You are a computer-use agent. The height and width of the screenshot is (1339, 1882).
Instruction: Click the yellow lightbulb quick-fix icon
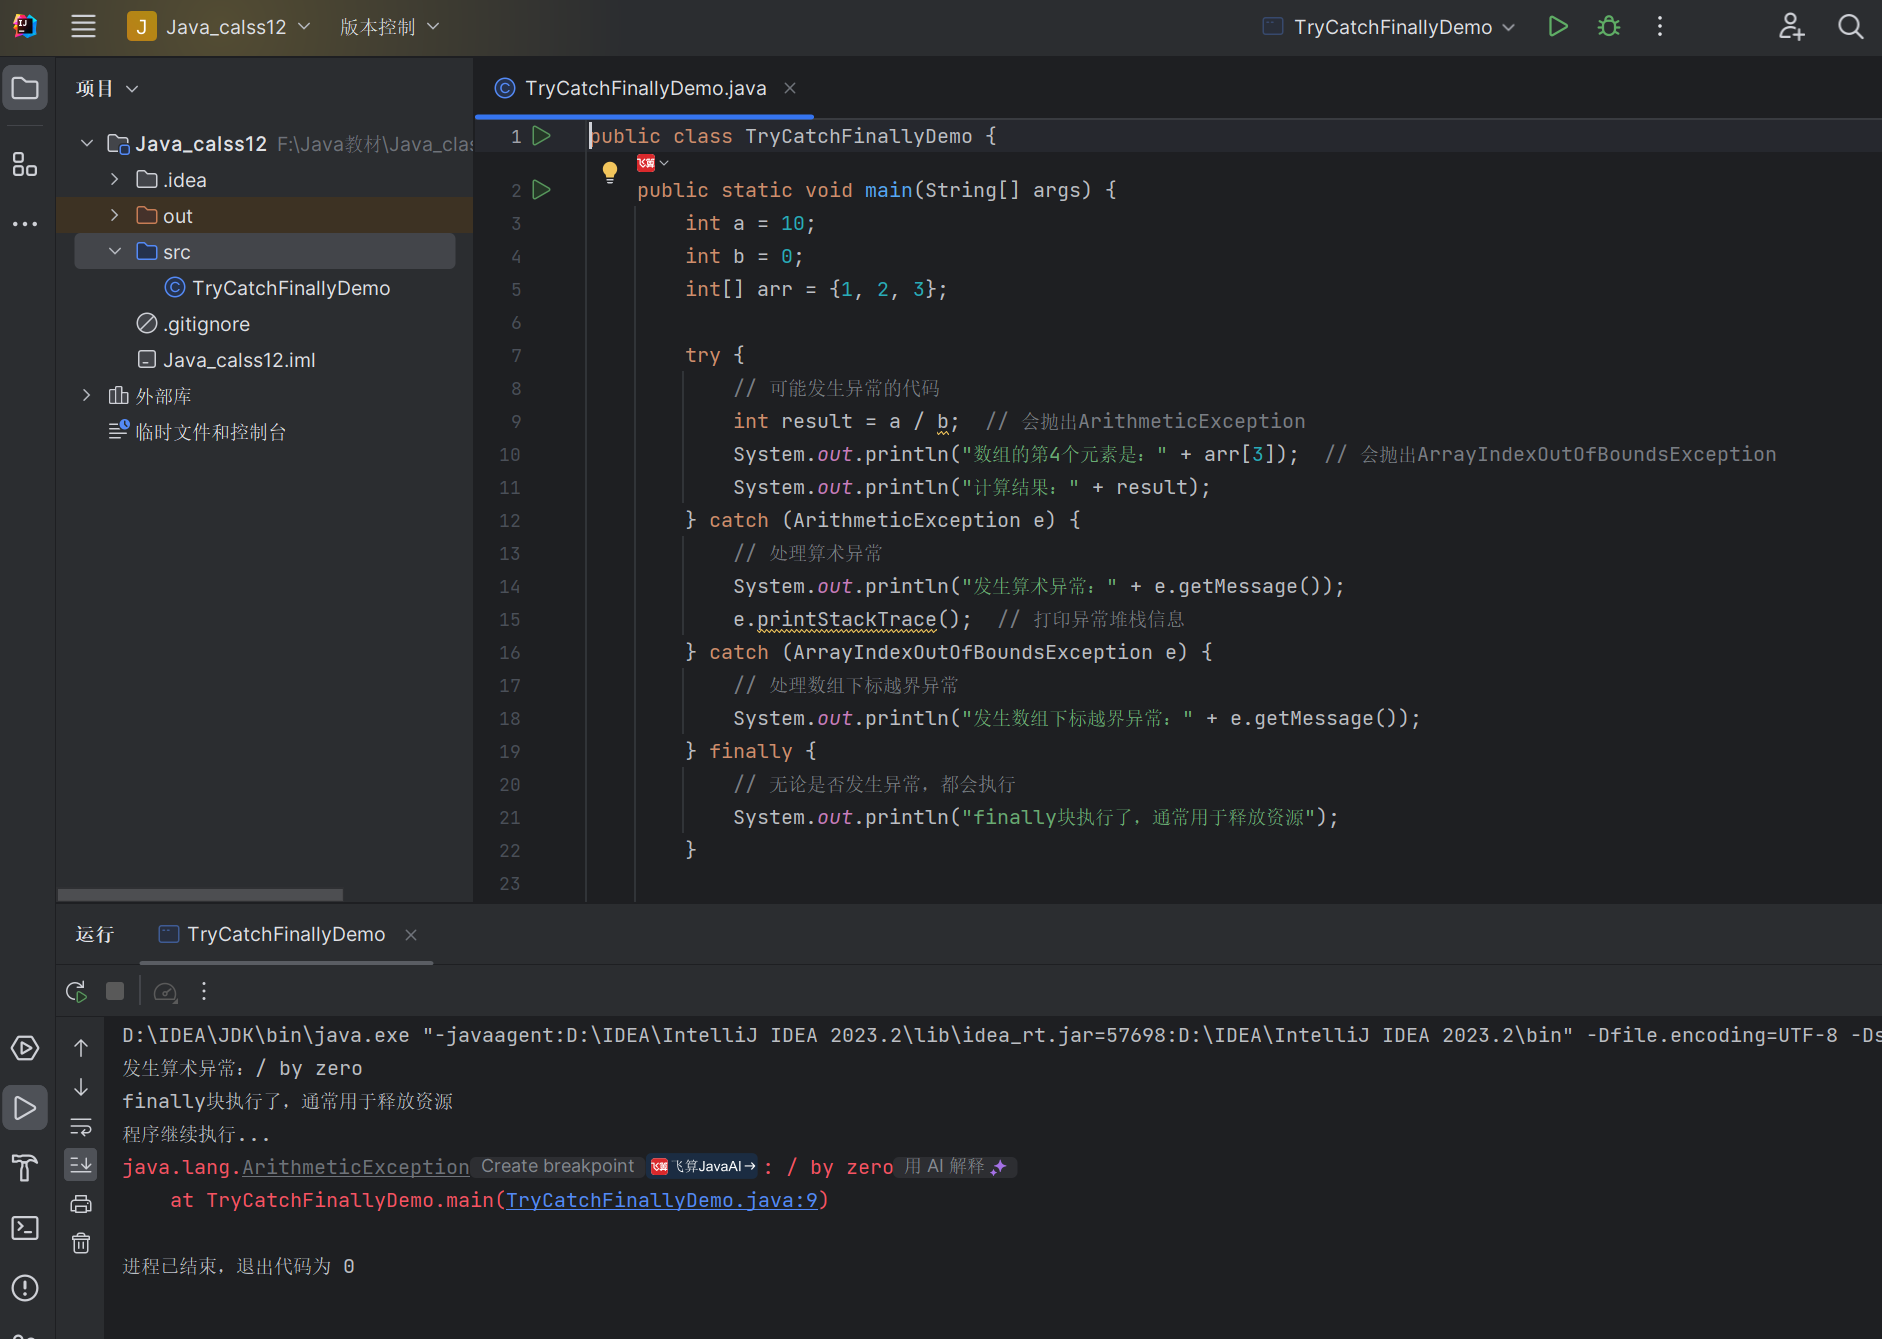[x=609, y=171]
